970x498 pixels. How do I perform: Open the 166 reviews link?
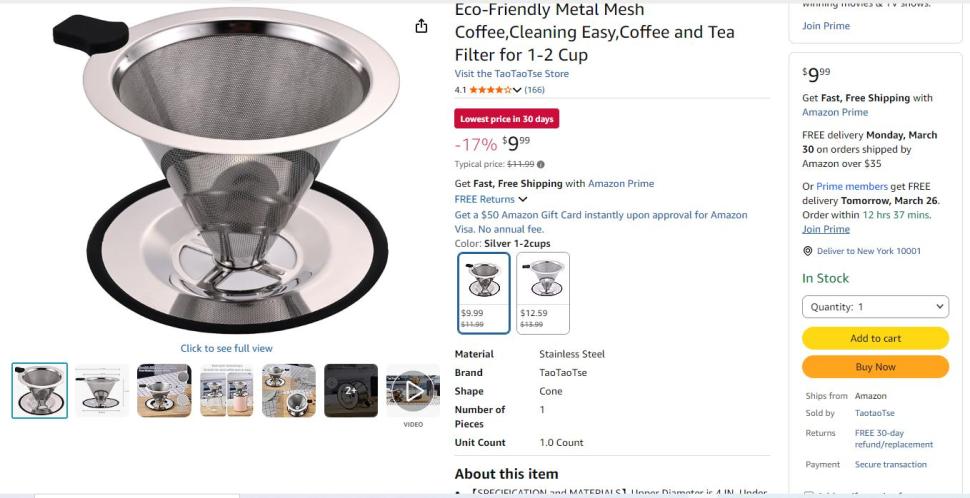(x=534, y=90)
